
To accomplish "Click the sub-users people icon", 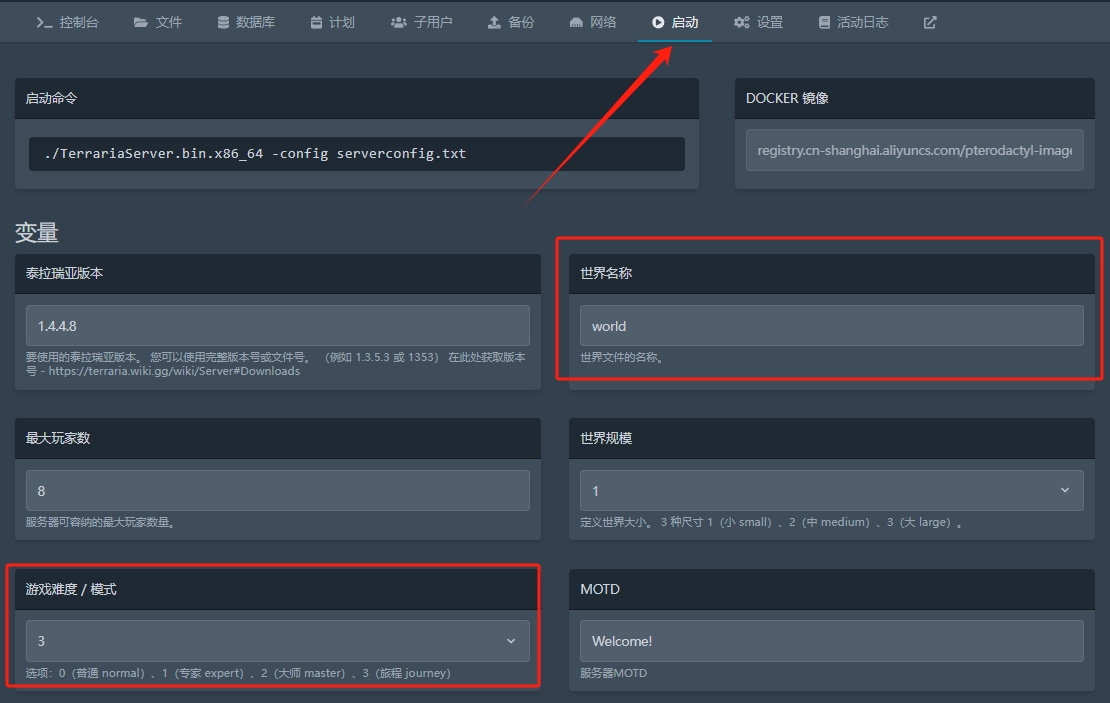I will pos(398,22).
